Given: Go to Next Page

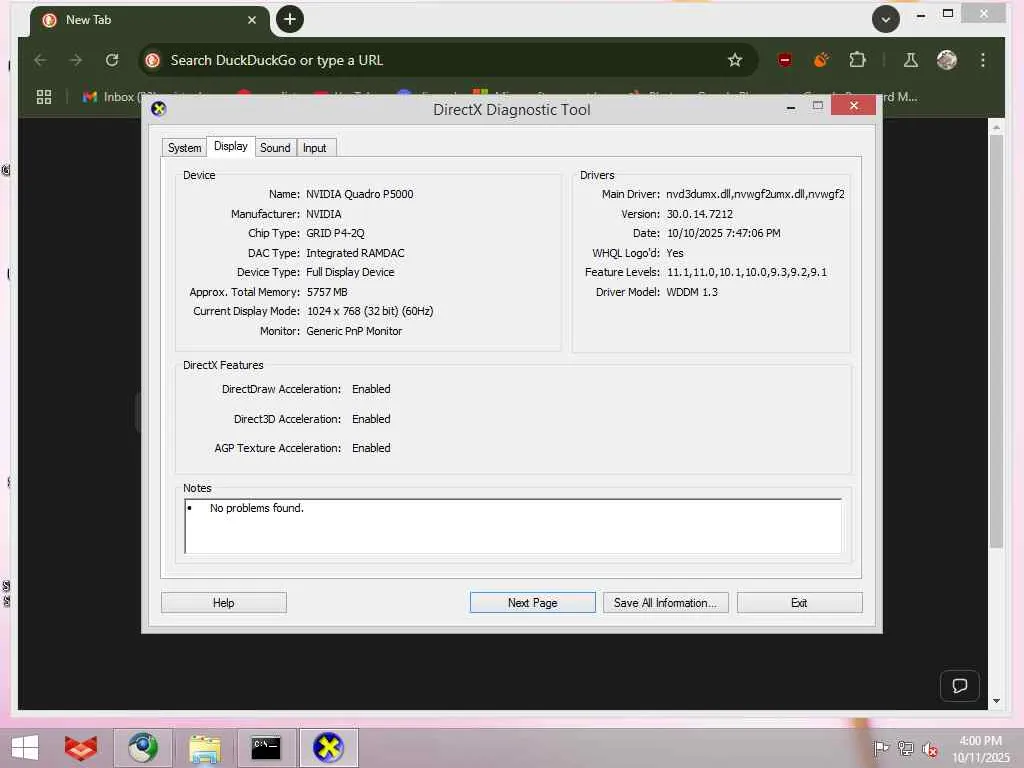Looking at the screenshot, I should point(532,602).
